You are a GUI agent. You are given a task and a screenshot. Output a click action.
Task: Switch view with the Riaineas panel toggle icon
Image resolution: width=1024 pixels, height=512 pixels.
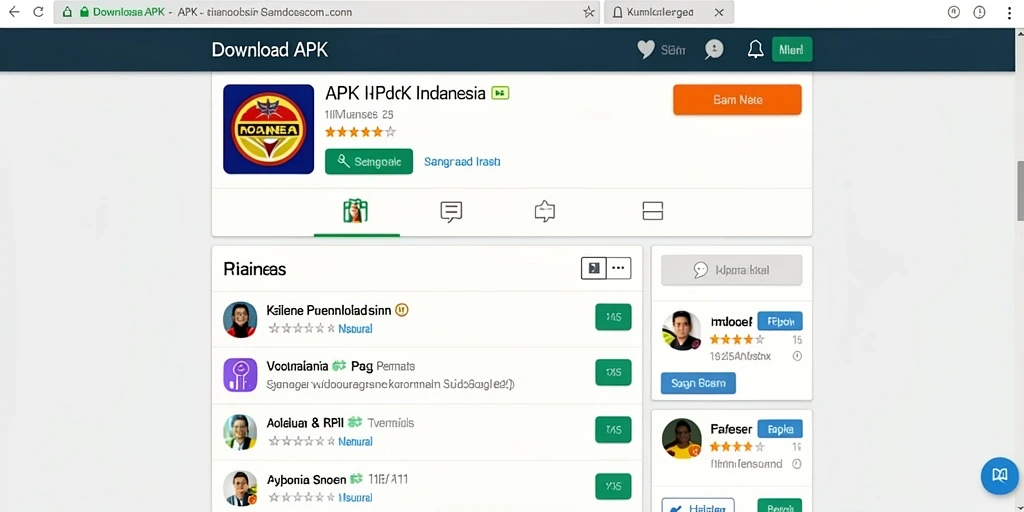[x=594, y=268]
